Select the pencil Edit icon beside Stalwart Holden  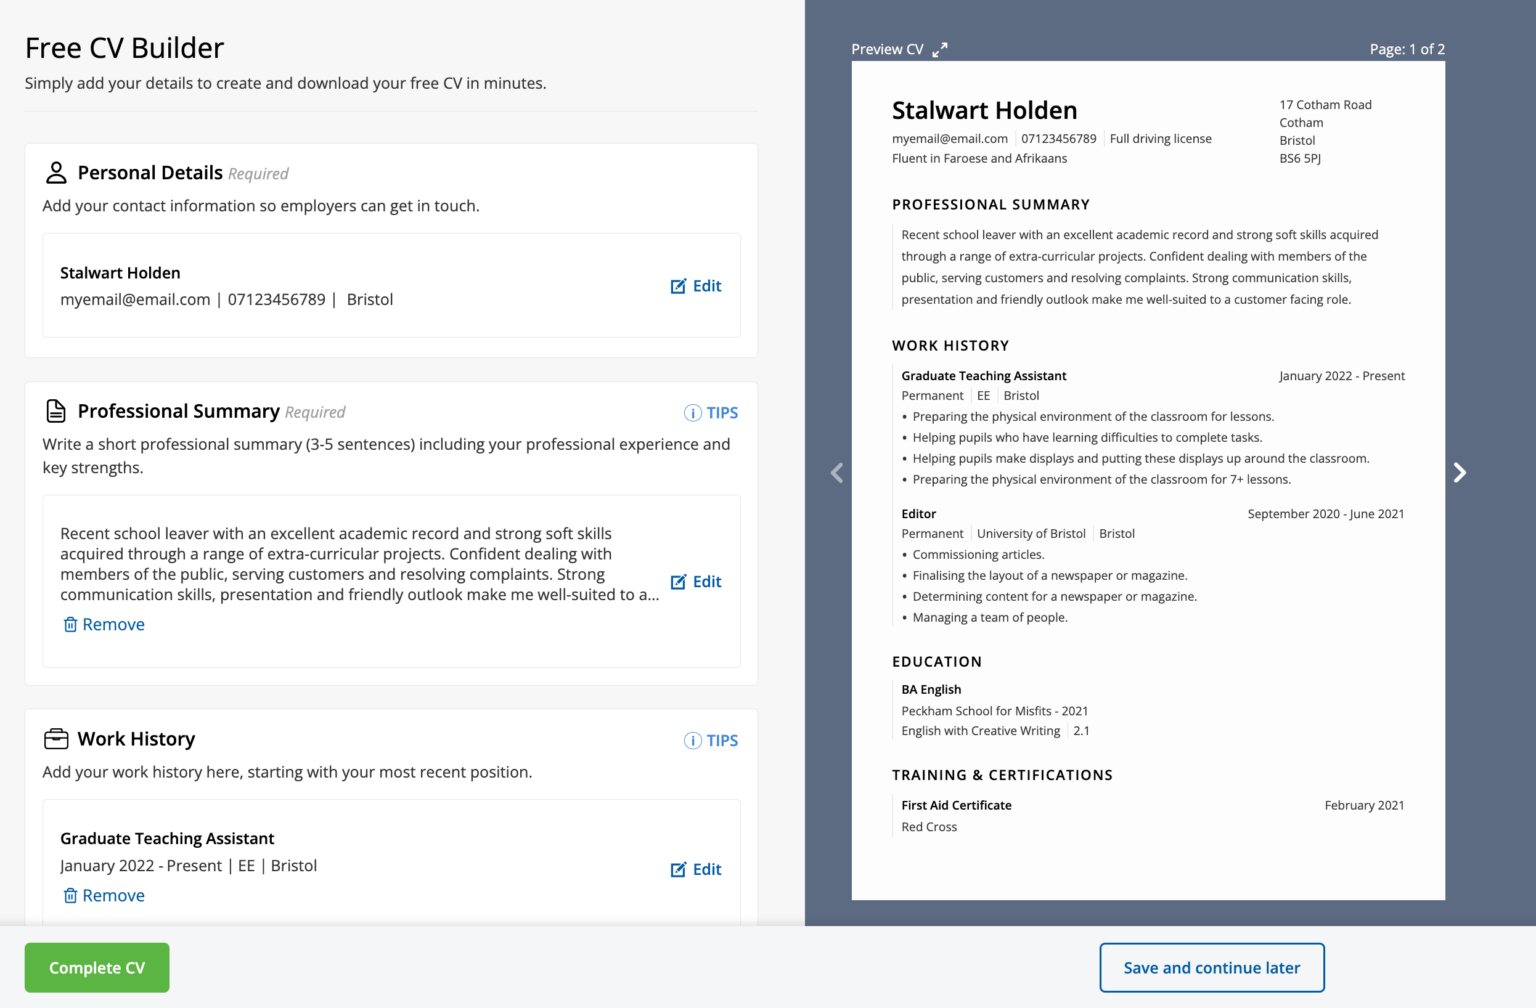[679, 286]
